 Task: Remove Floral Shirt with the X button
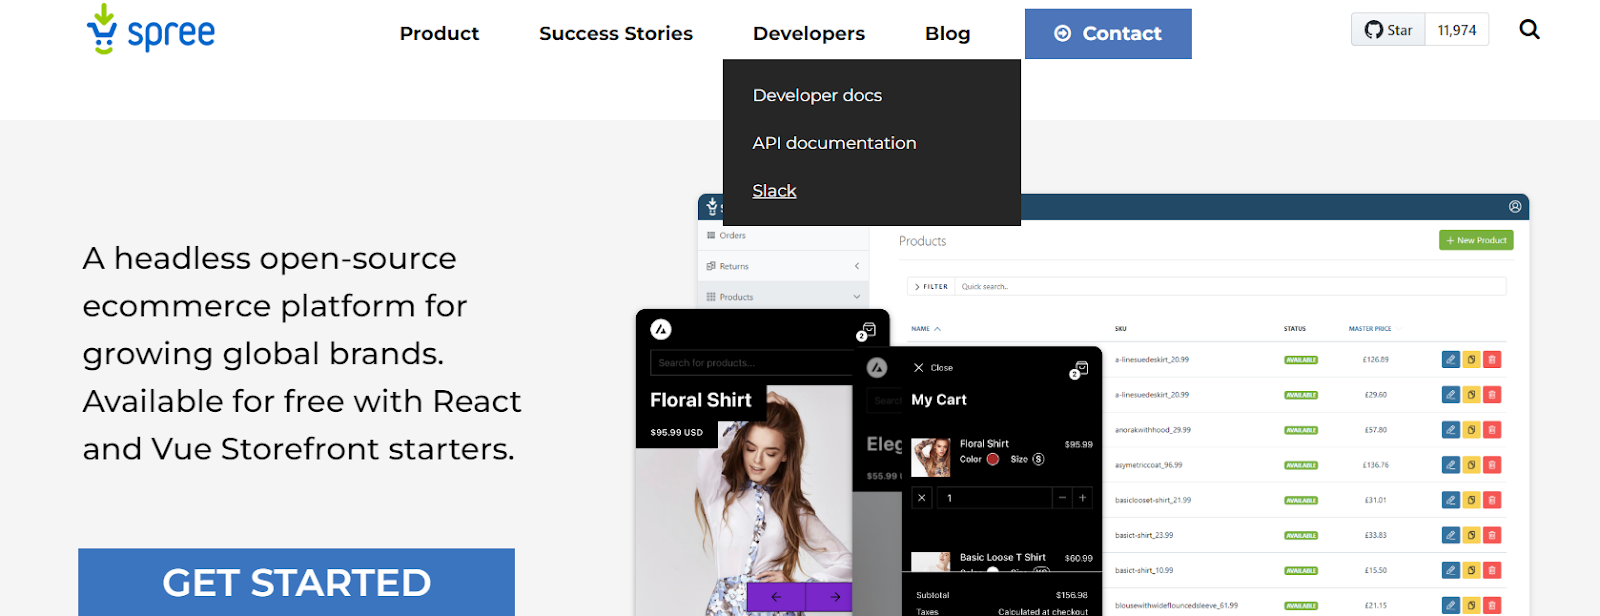coord(922,498)
